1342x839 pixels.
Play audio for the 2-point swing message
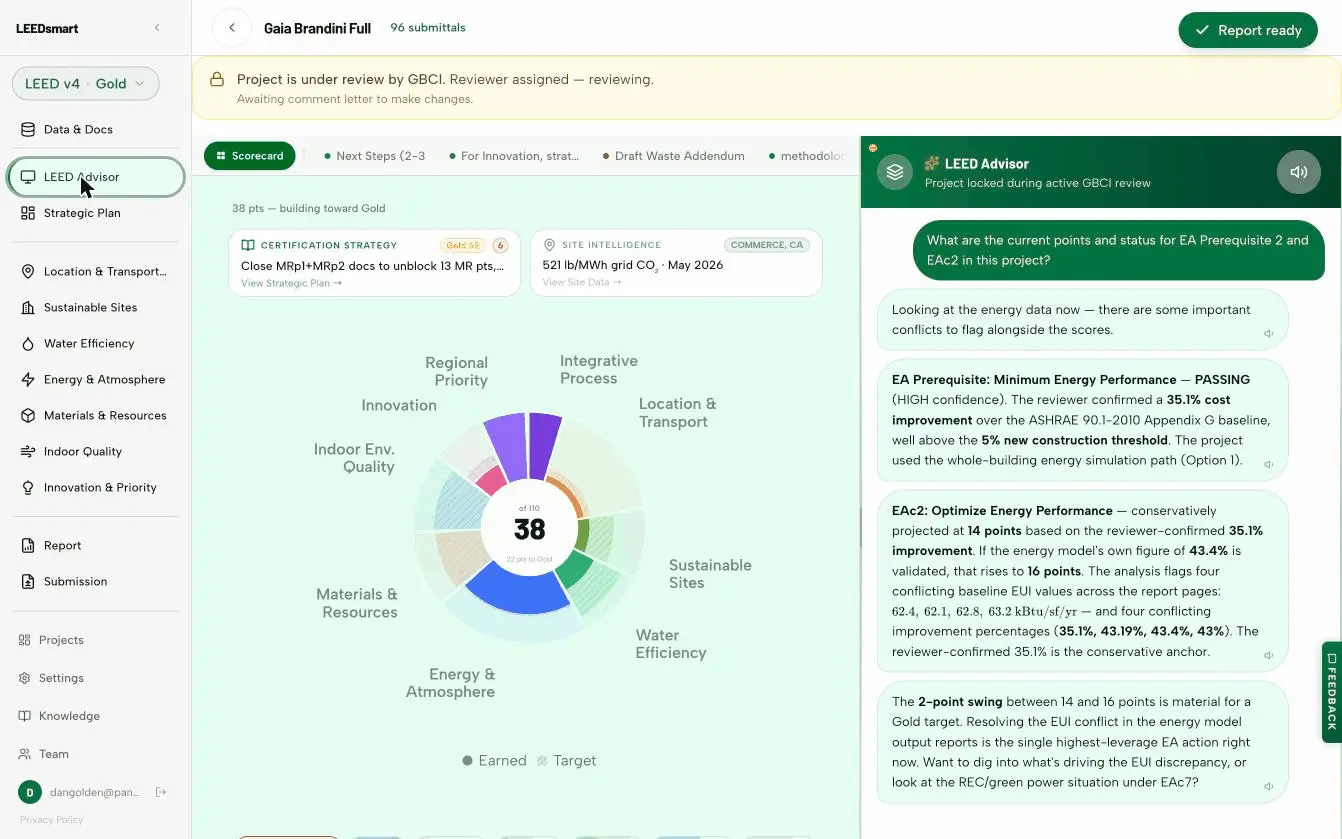tap(1268, 787)
